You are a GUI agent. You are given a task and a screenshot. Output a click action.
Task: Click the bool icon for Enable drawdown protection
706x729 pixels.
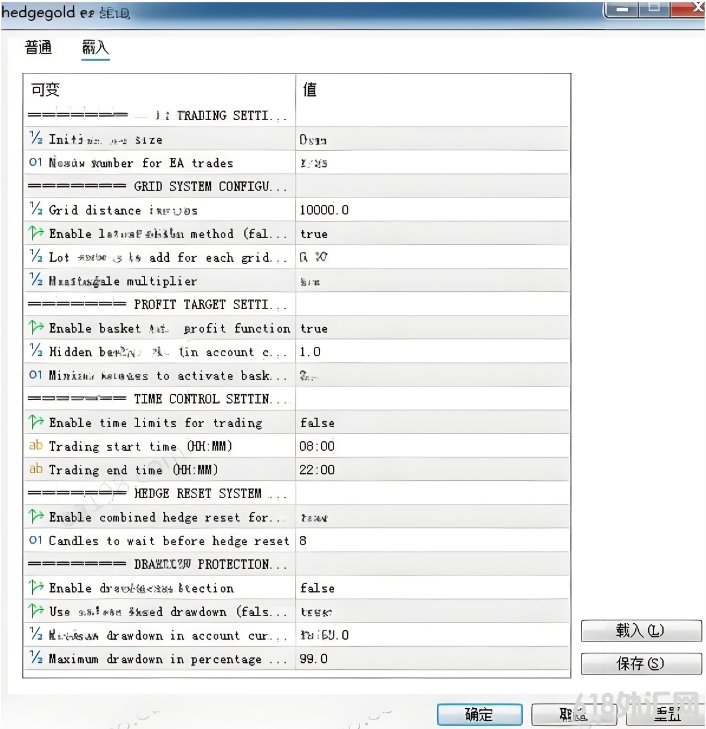click(x=36, y=588)
